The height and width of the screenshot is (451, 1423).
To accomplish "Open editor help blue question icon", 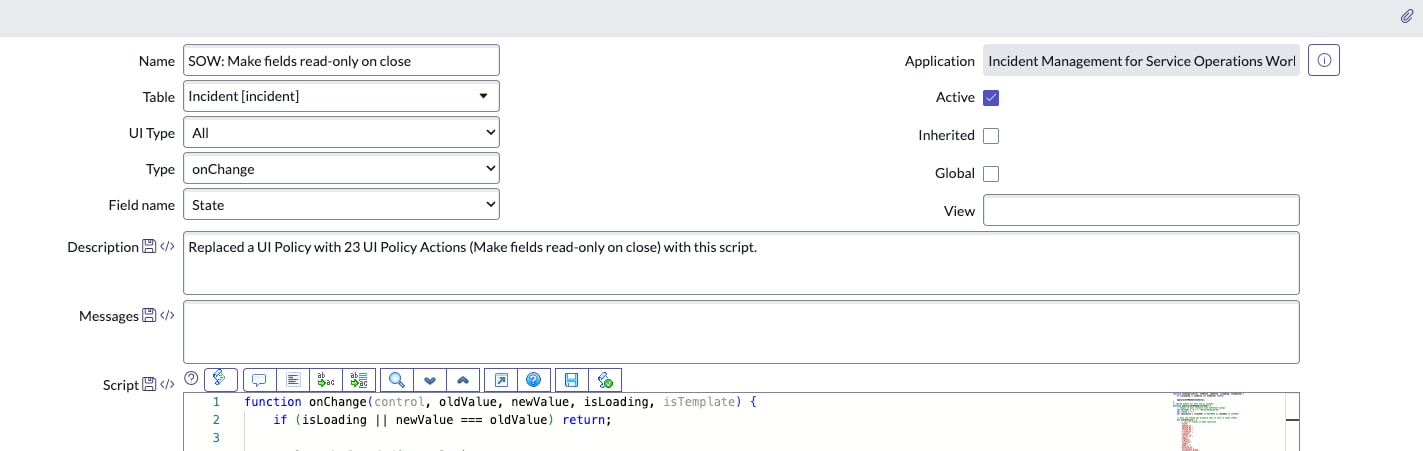I will coord(534,379).
